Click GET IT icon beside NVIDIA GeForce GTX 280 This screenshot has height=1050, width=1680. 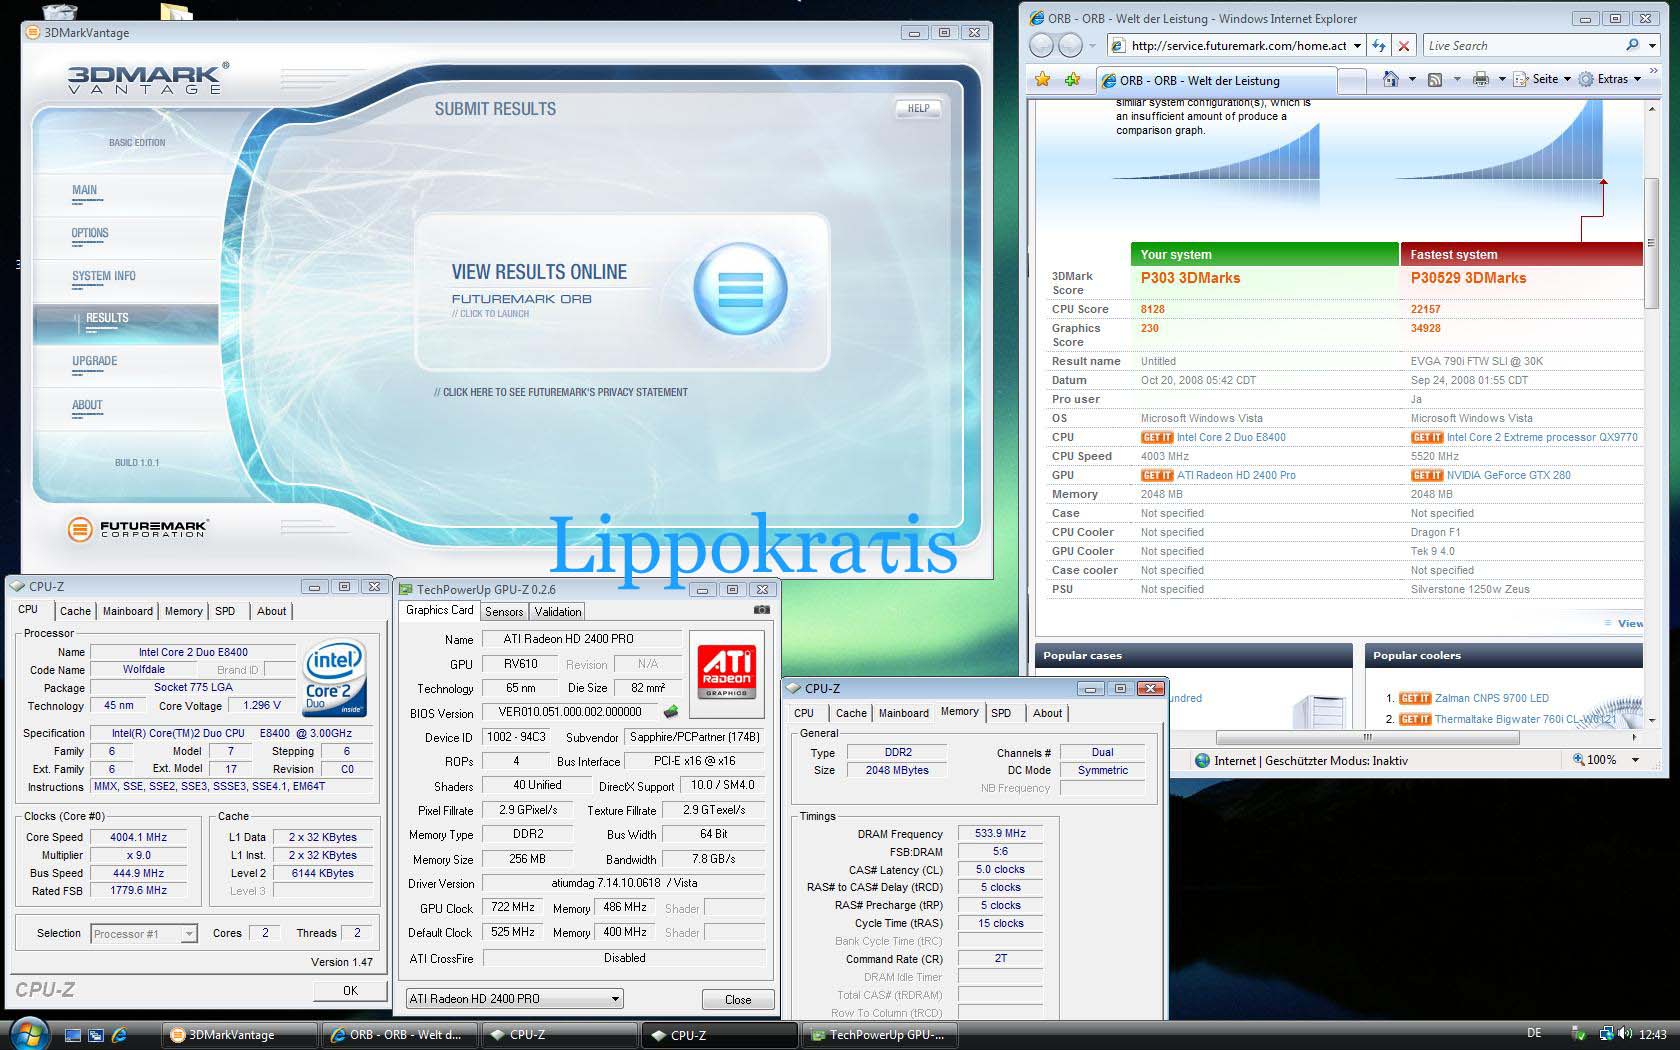point(1426,476)
